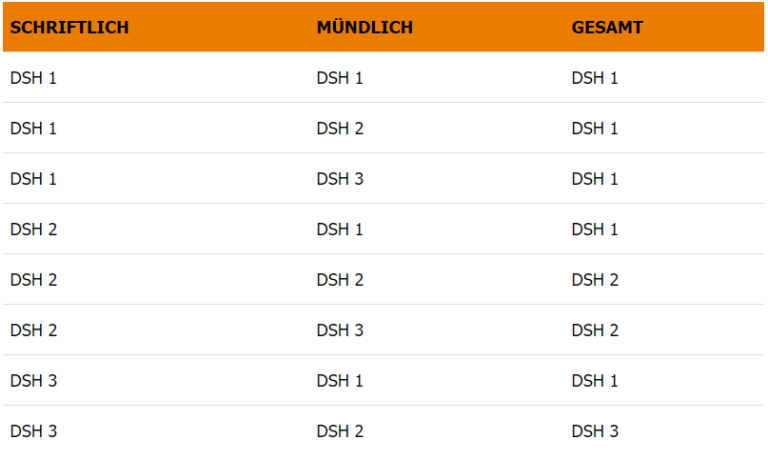Screen dimensions: 768x460
Task: Select MÜNDLICH DSH 2 in the last row
Action: pyautogui.click(x=340, y=431)
